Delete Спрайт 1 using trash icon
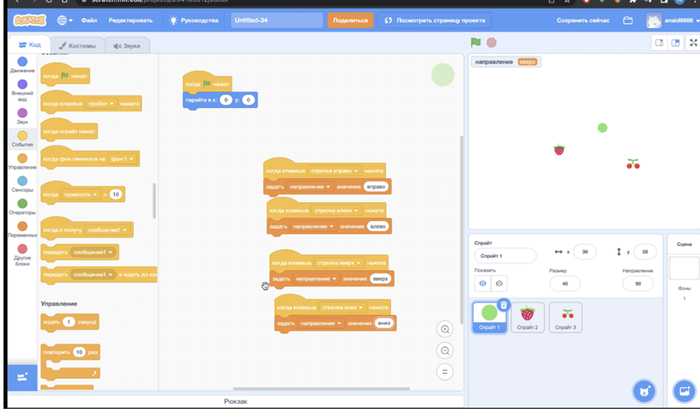The height and width of the screenshot is (410, 700). 502,304
